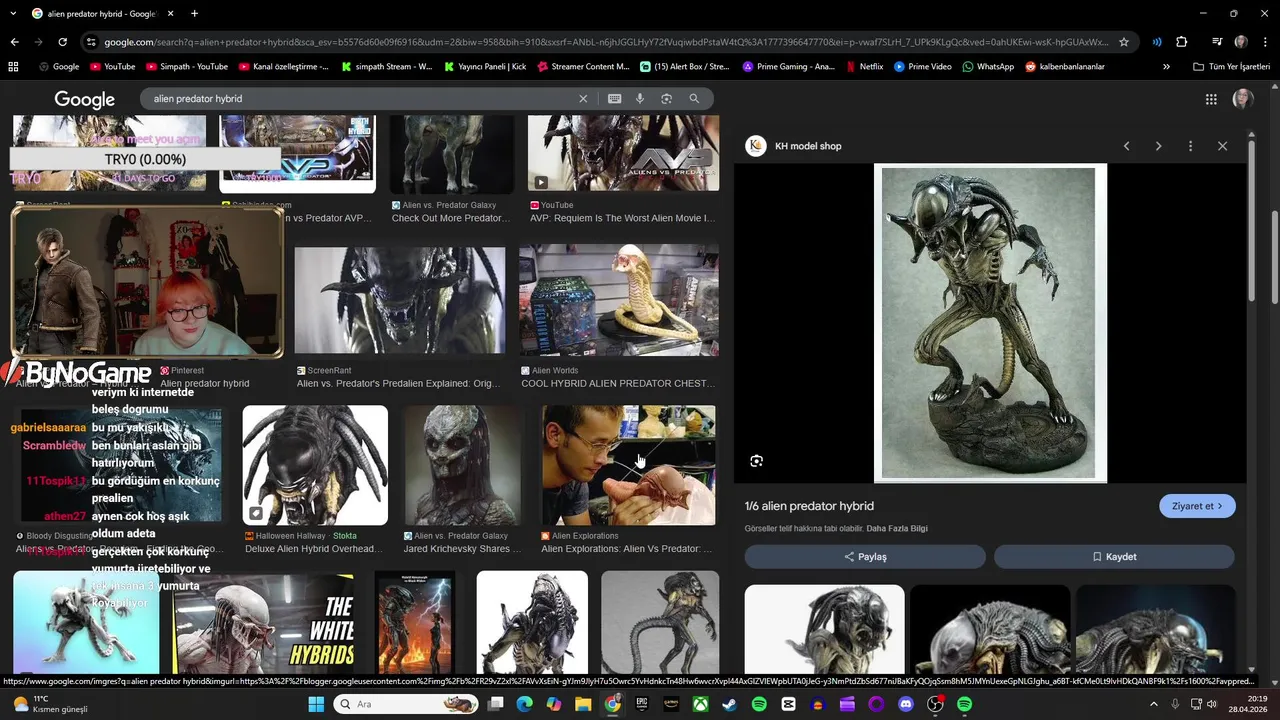Image resolution: width=1280 pixels, height=720 pixels.
Task: Open Microsoft Edge from the taskbar
Action: (x=524, y=704)
